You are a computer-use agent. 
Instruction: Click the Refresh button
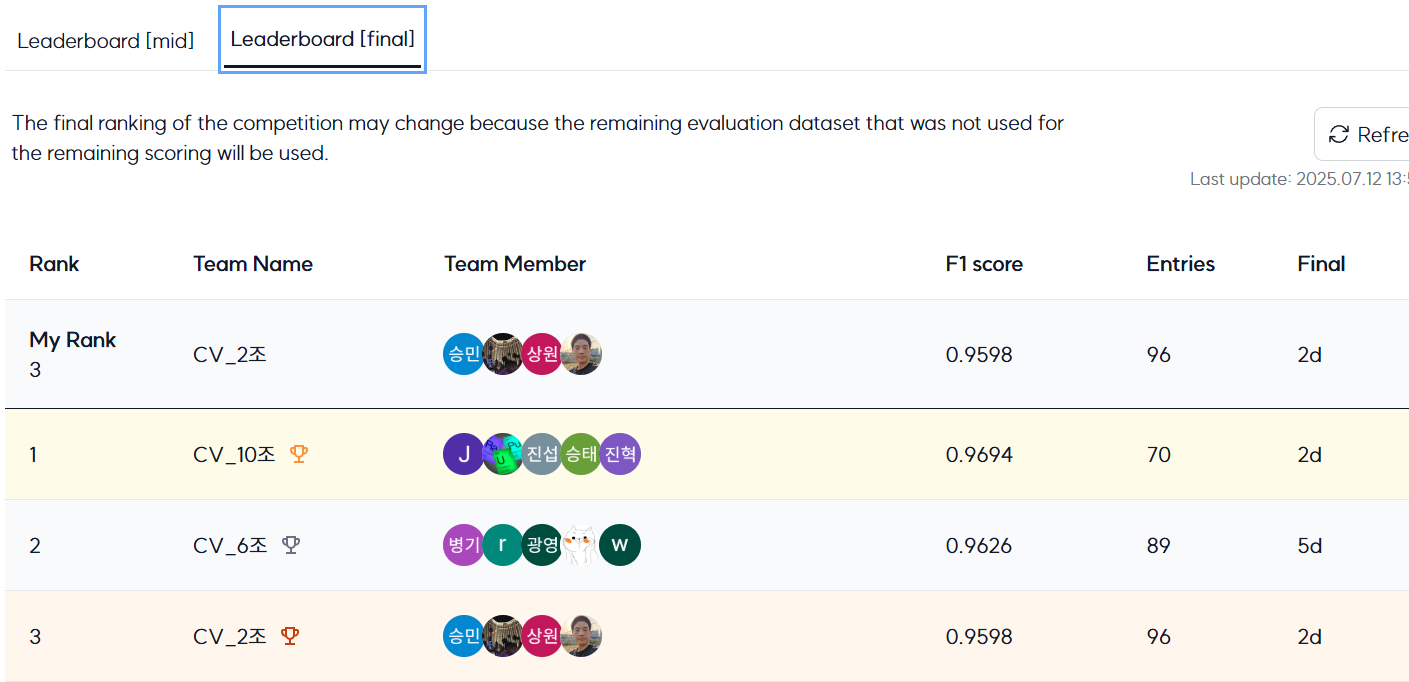(1362, 134)
